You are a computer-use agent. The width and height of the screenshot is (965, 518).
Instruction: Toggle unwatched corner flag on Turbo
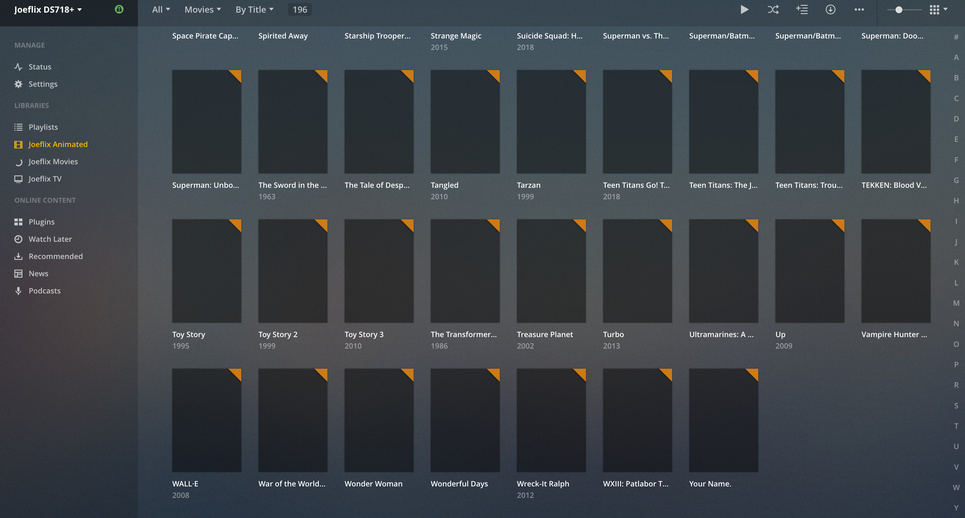click(667, 224)
